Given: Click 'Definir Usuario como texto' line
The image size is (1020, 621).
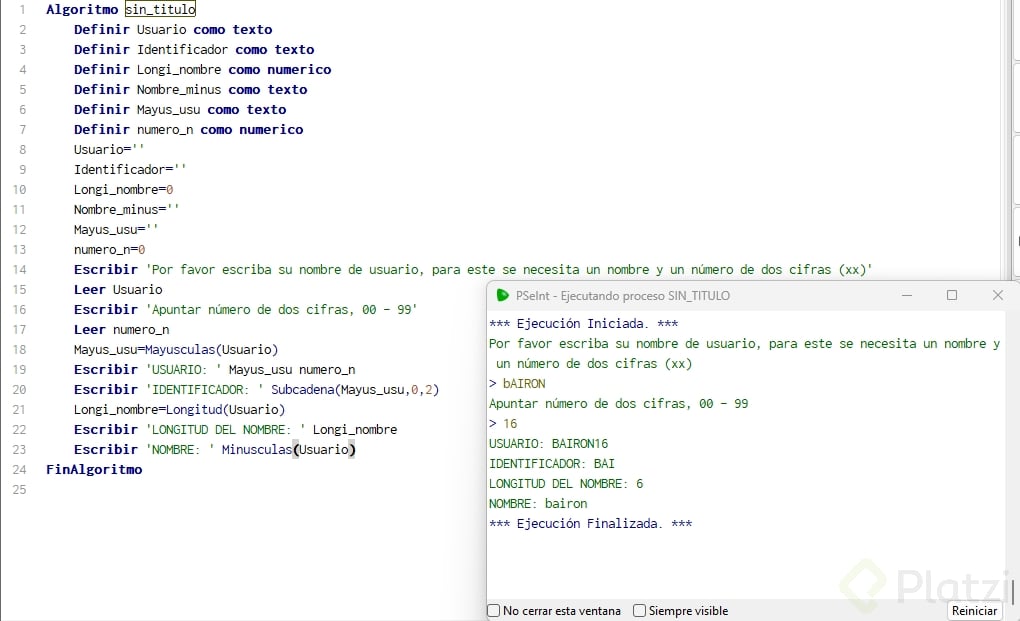Looking at the screenshot, I should coord(173,29).
